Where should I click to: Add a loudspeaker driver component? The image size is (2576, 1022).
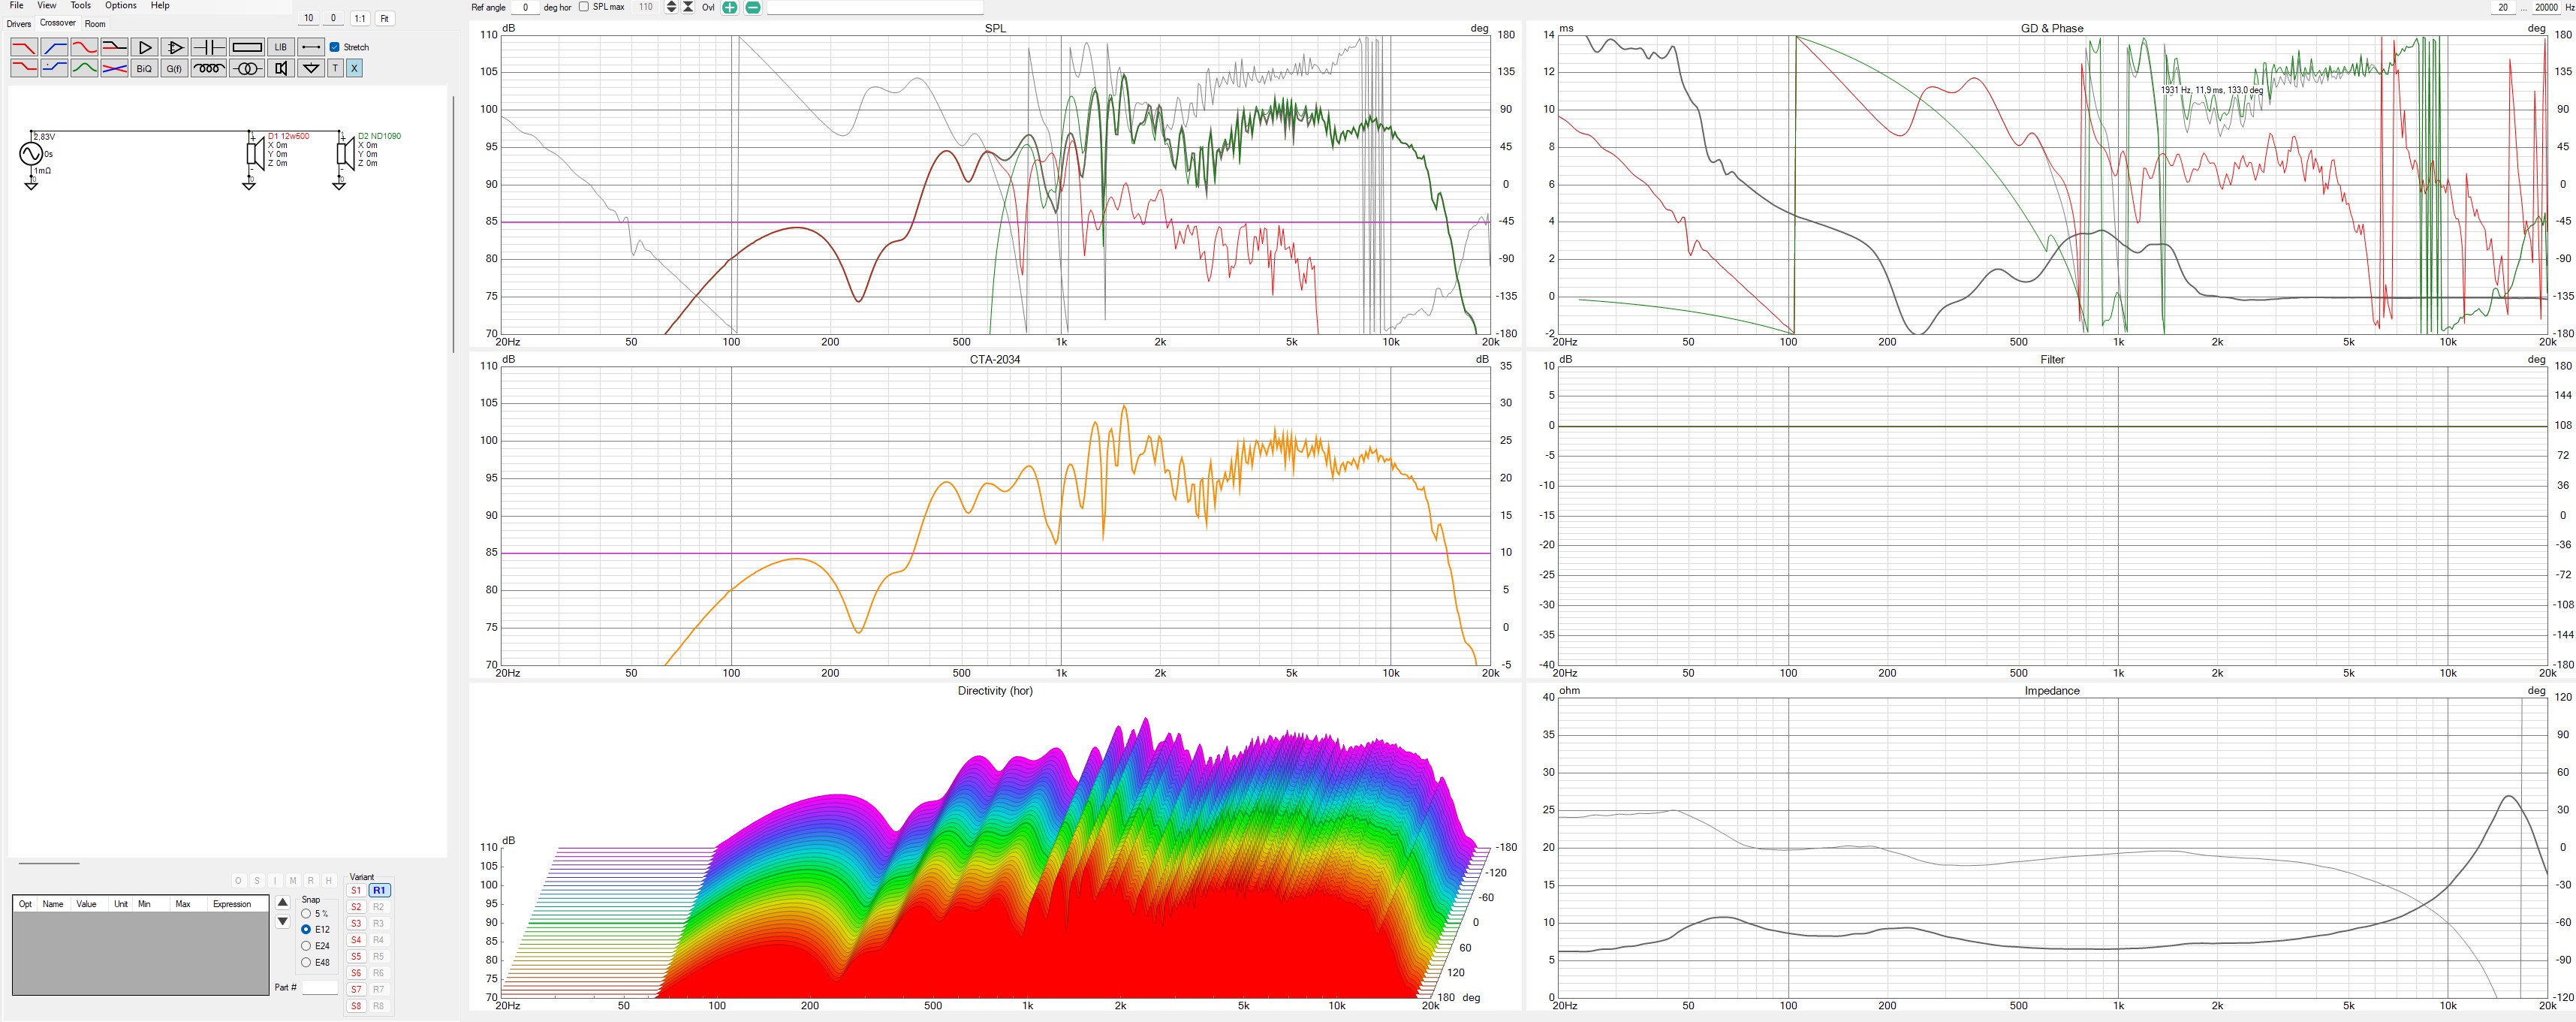coord(281,68)
